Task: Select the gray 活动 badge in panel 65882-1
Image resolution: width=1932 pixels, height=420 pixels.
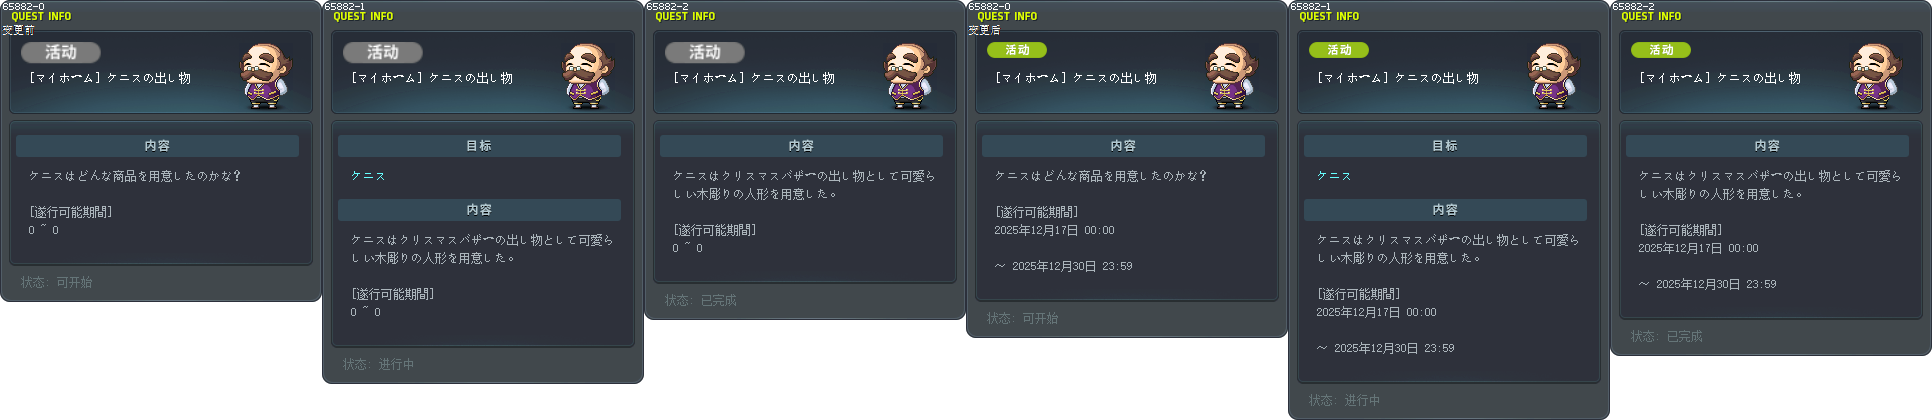Action: click(x=382, y=52)
